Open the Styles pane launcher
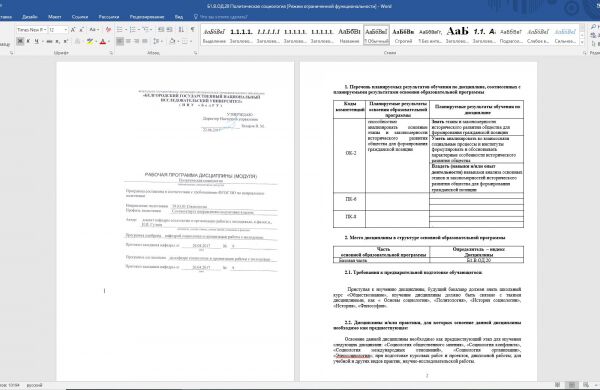The height and width of the screenshot is (390, 600). (584, 53)
